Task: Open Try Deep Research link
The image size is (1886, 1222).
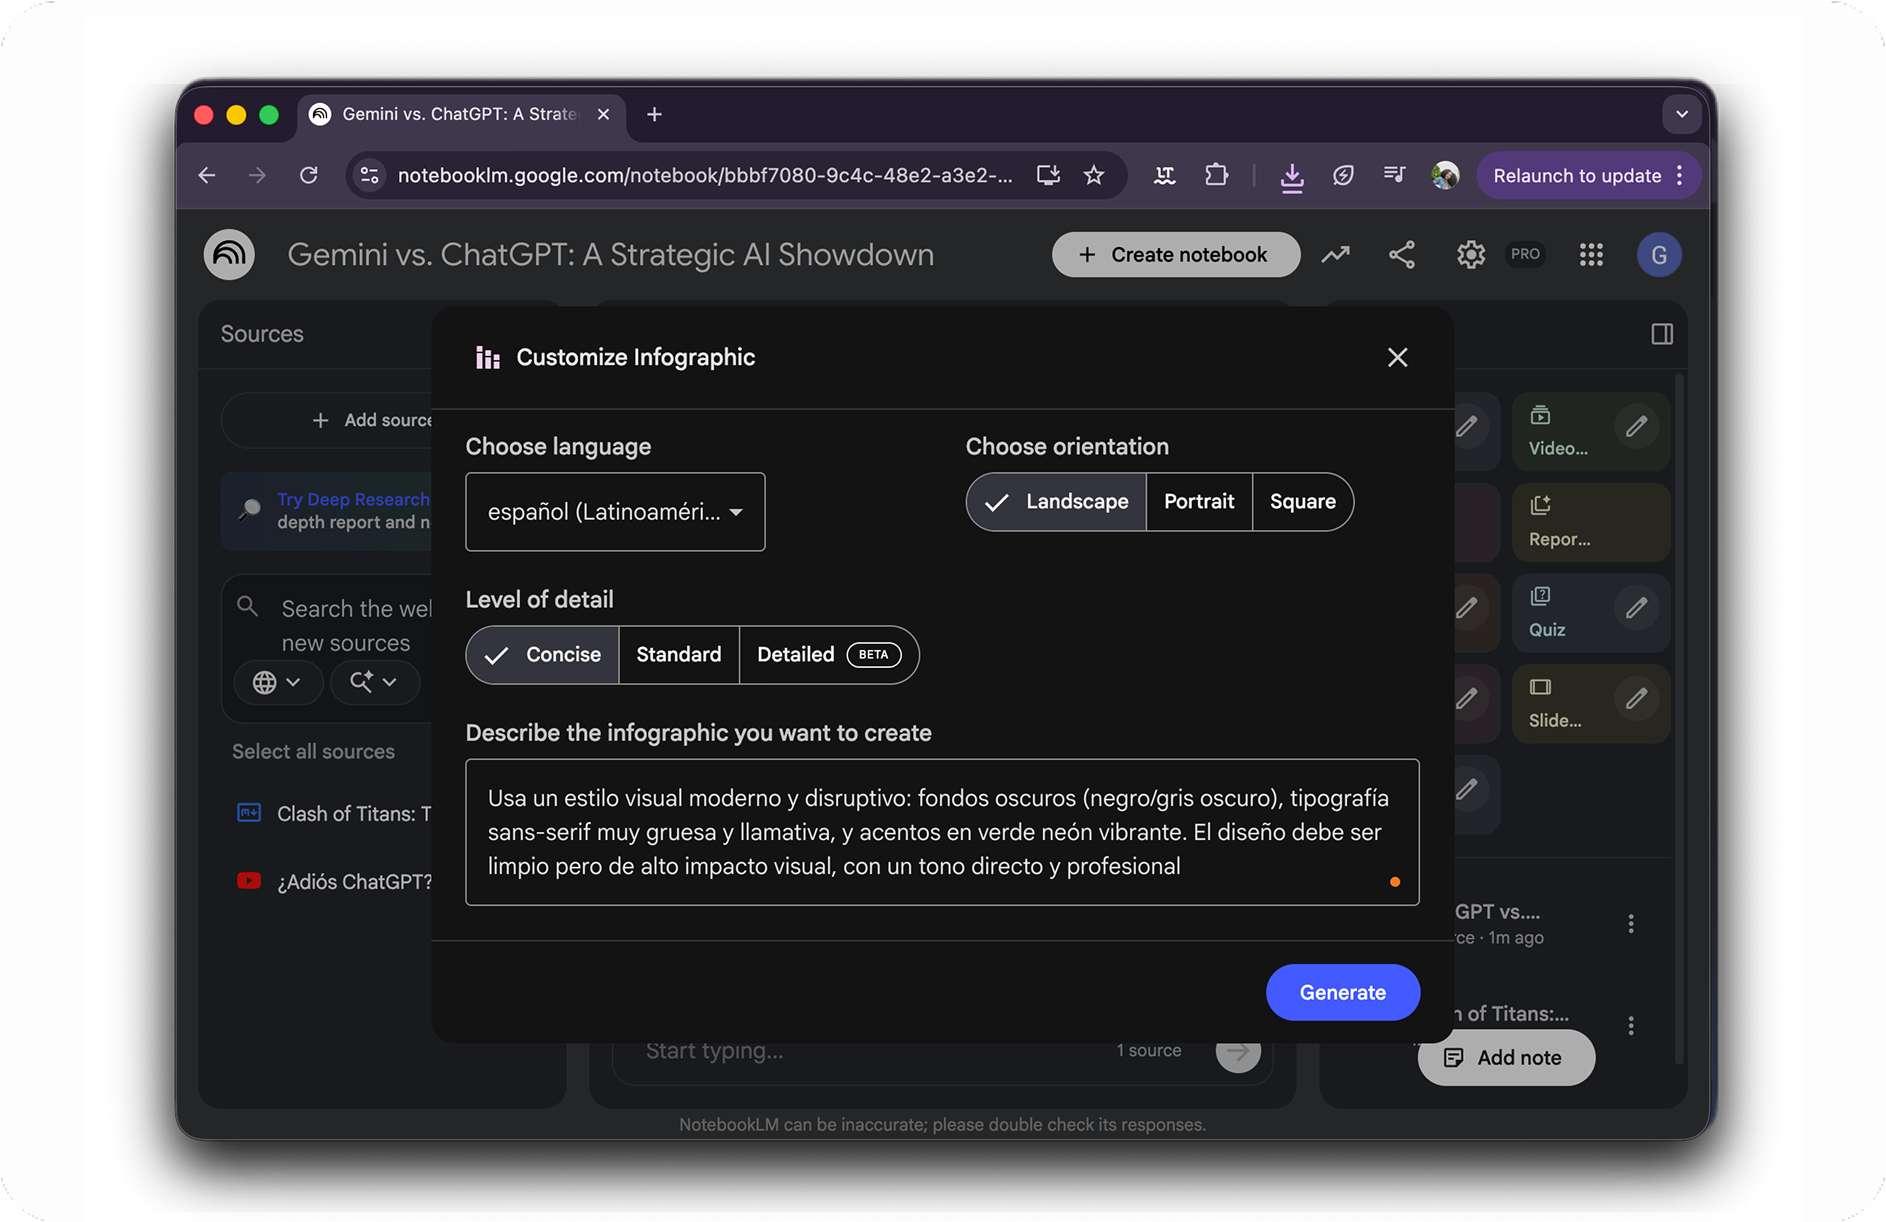Action: (353, 499)
